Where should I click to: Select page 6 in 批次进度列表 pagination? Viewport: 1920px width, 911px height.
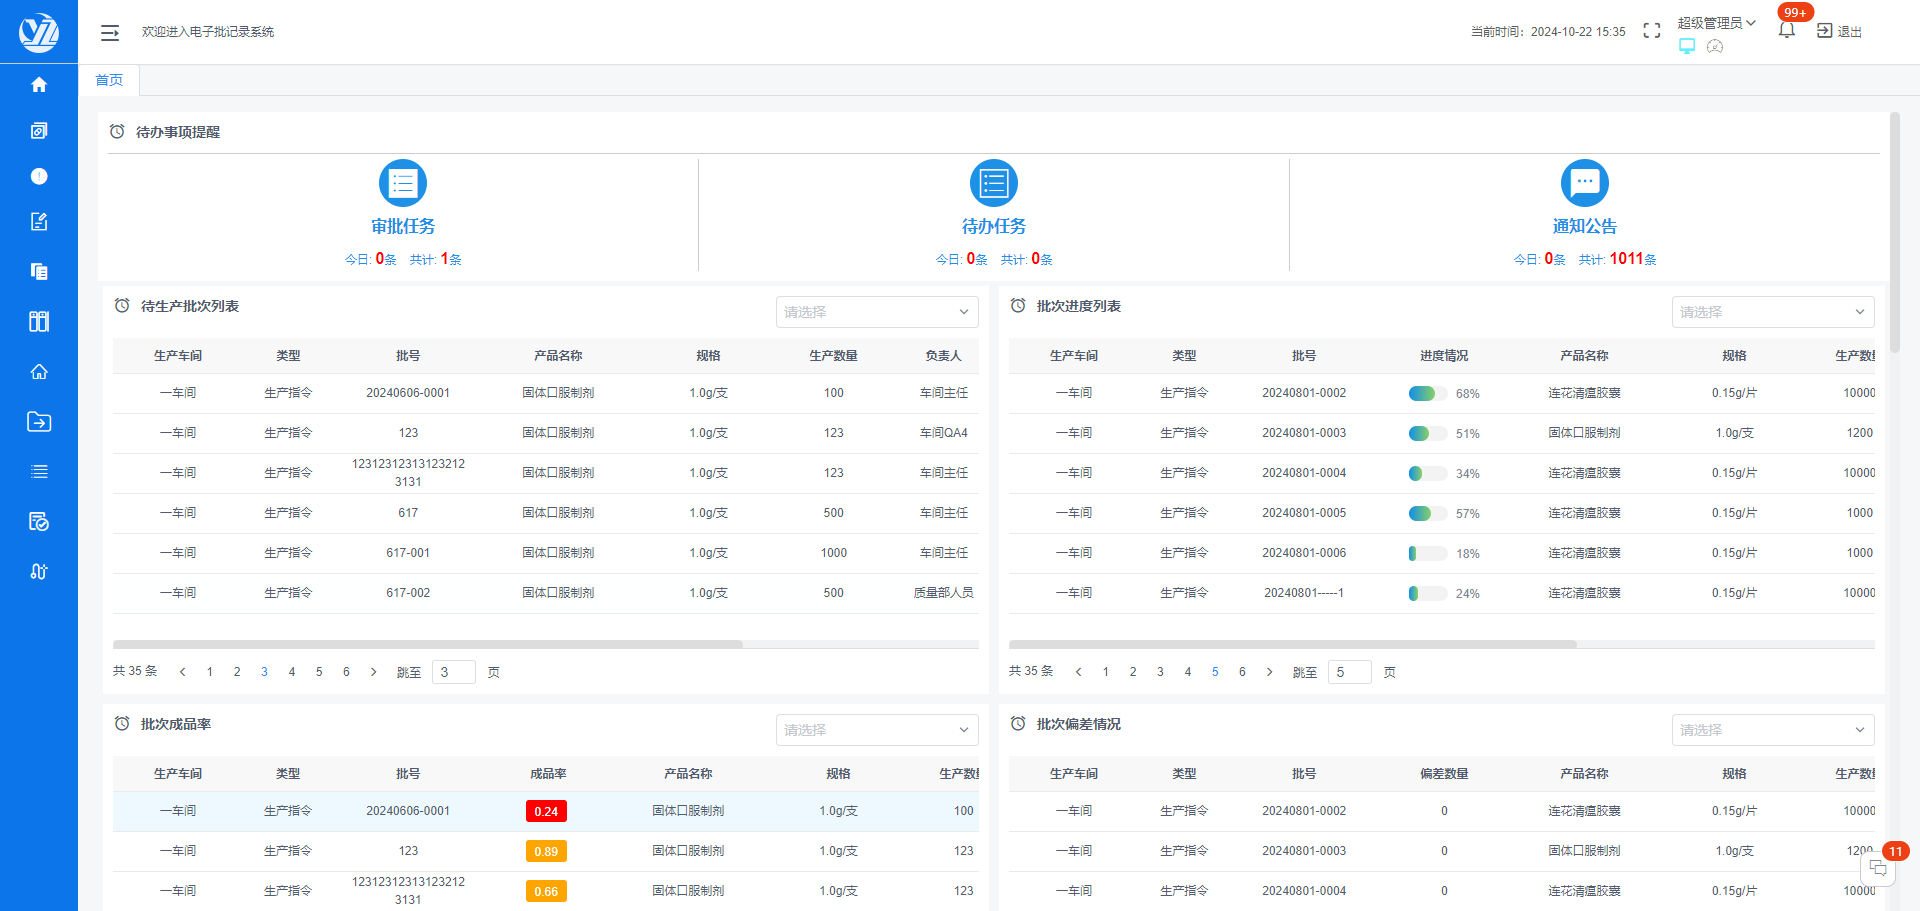click(x=1242, y=672)
